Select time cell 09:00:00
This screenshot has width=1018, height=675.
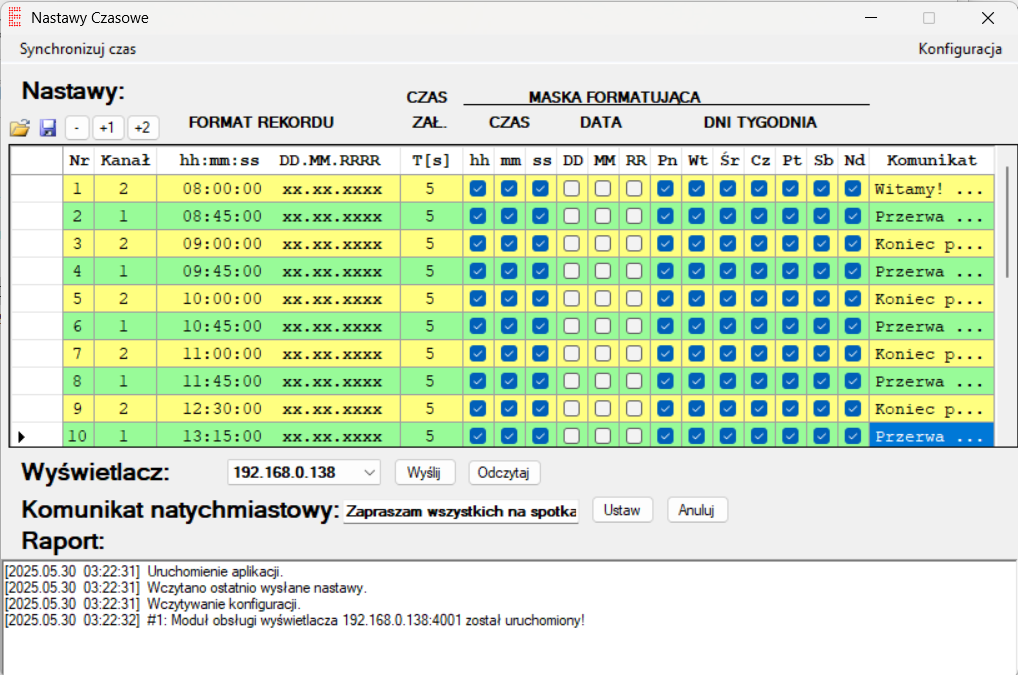(222, 243)
